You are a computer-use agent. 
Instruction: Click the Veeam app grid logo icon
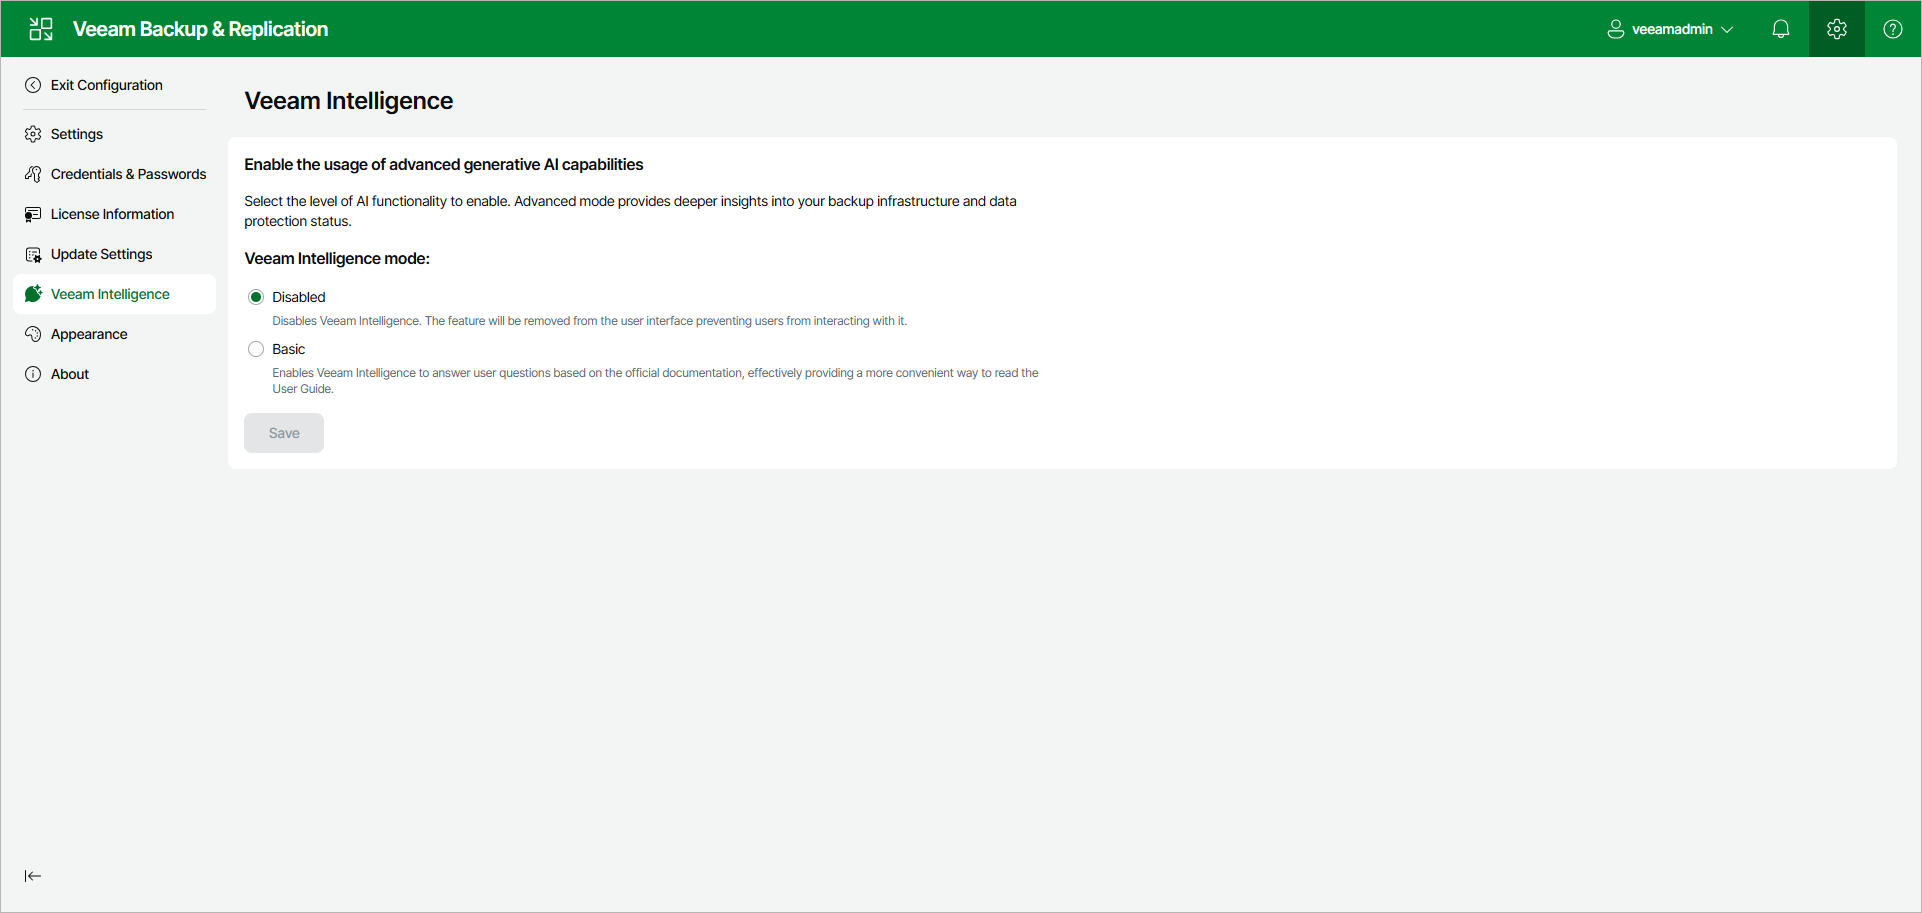(x=41, y=29)
